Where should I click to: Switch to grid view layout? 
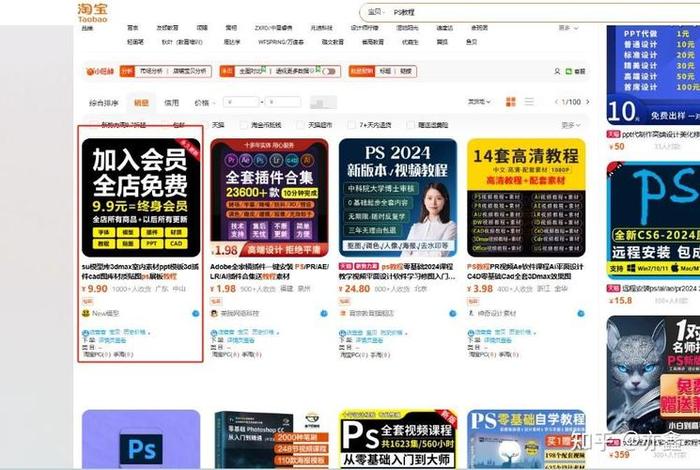[x=511, y=102]
